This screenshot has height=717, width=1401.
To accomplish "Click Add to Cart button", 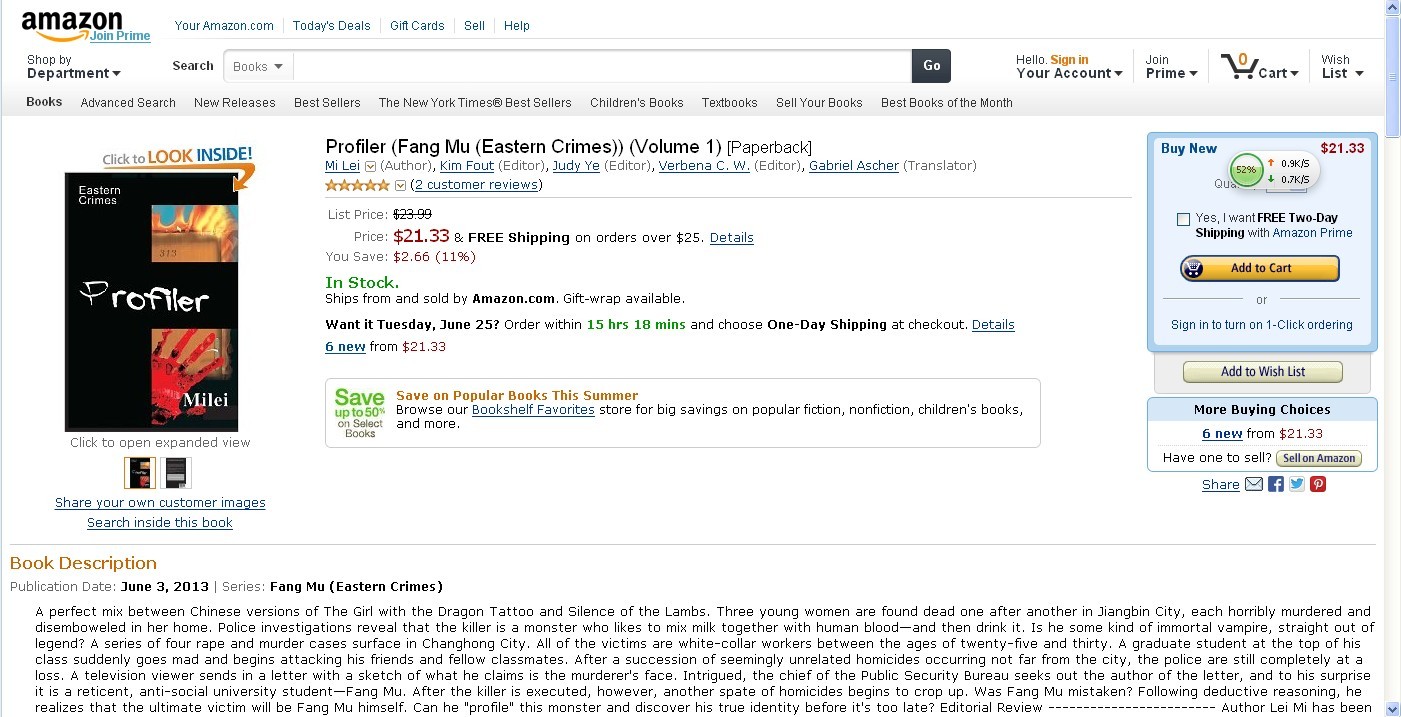I will (1260, 268).
